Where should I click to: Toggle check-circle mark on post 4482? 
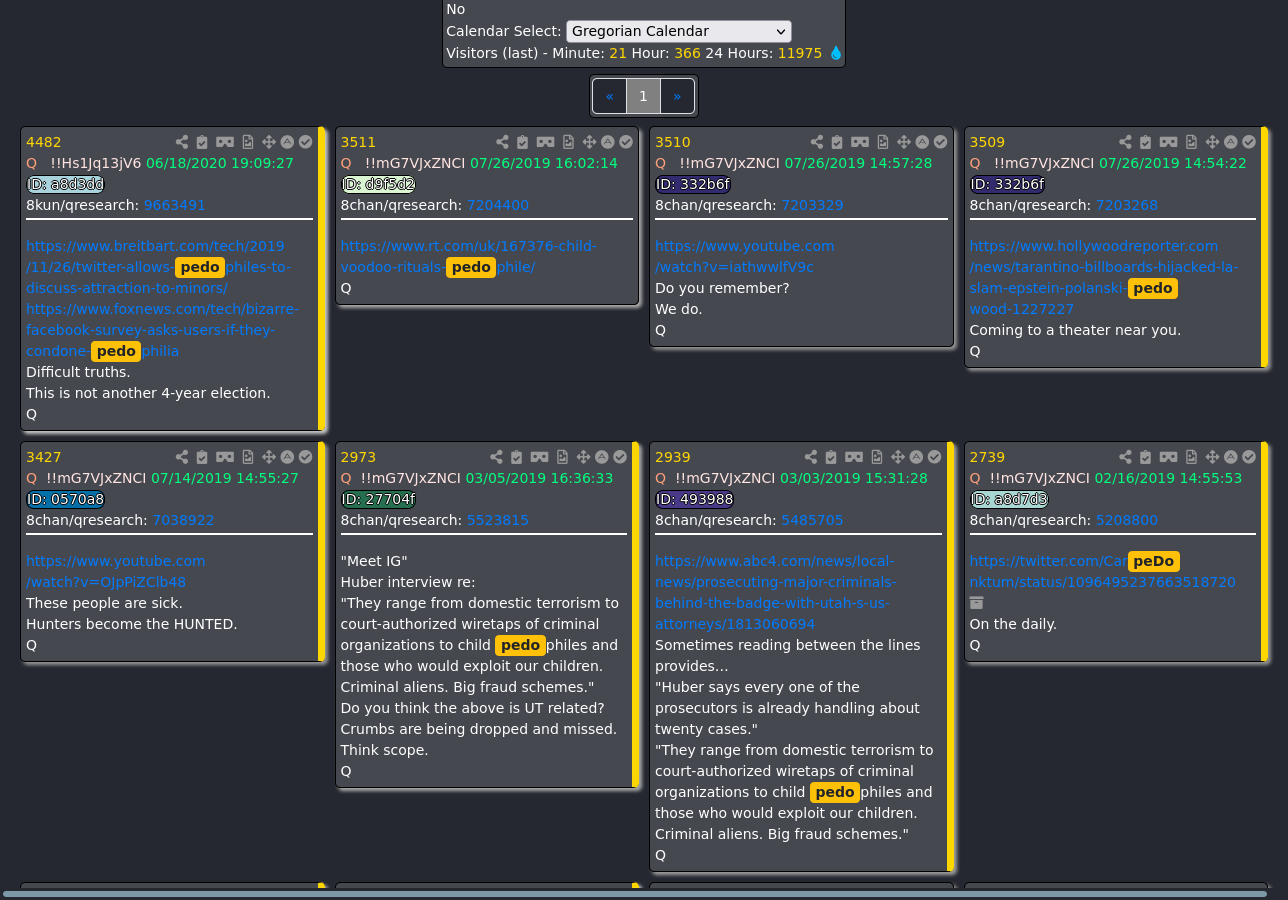click(x=305, y=142)
